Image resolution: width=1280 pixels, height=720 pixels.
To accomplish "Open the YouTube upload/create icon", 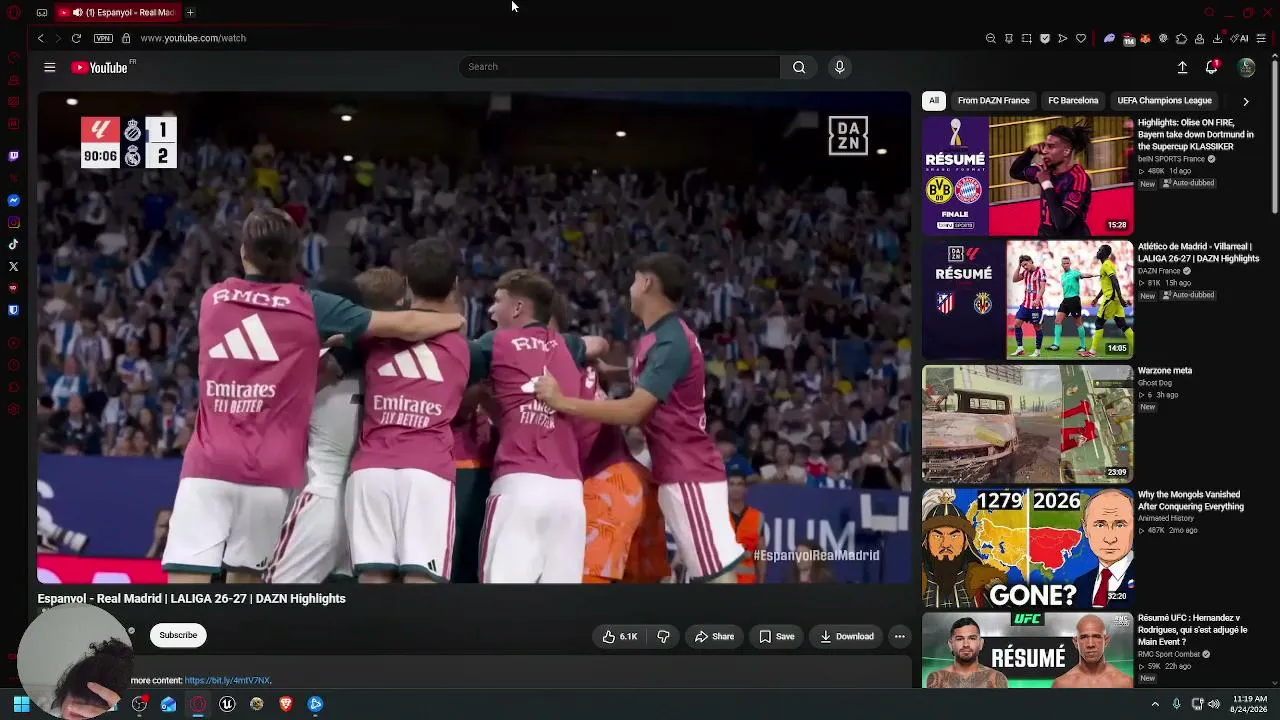I will [x=1182, y=67].
